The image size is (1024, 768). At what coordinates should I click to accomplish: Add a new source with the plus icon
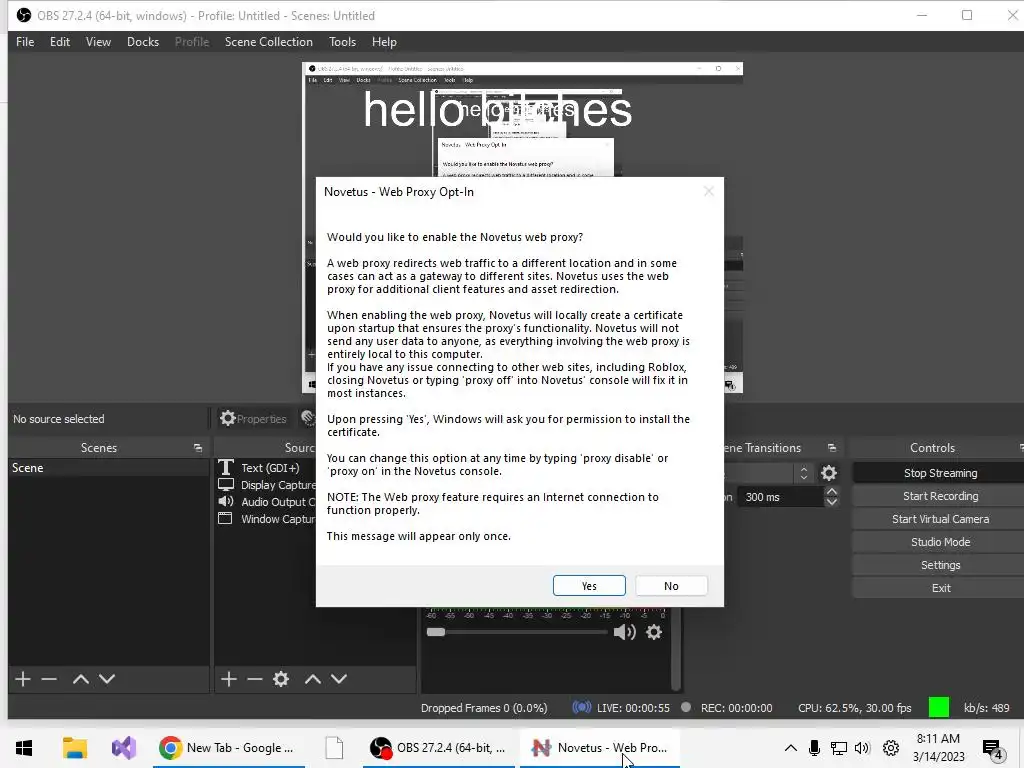coord(229,679)
